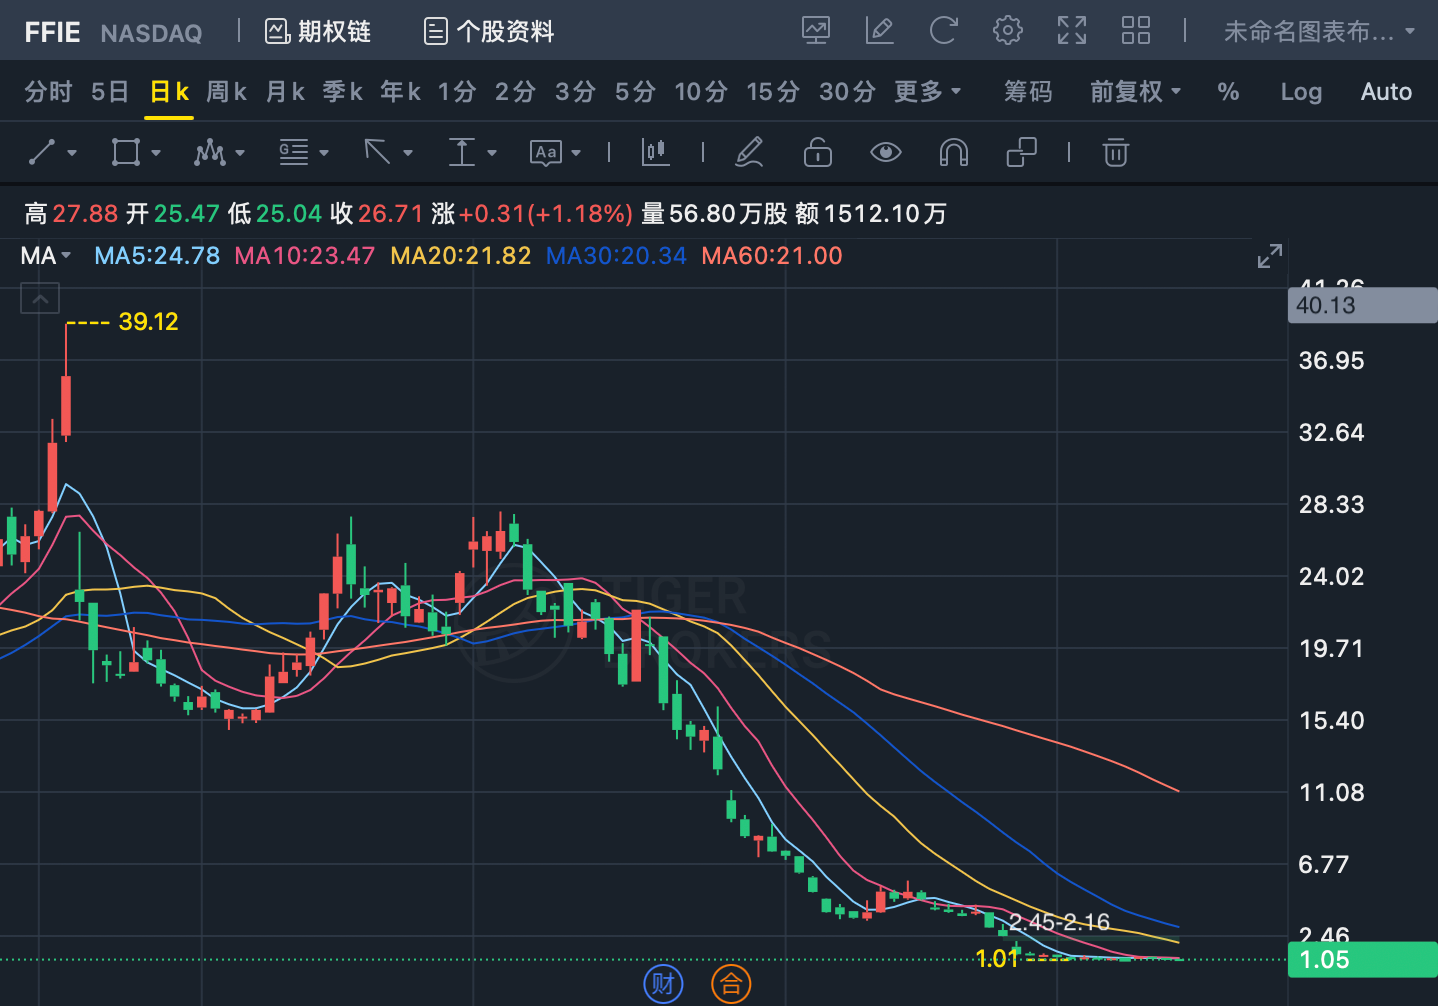Open the 更多 timeframes dropdown
The image size is (1438, 1006).
click(x=928, y=92)
